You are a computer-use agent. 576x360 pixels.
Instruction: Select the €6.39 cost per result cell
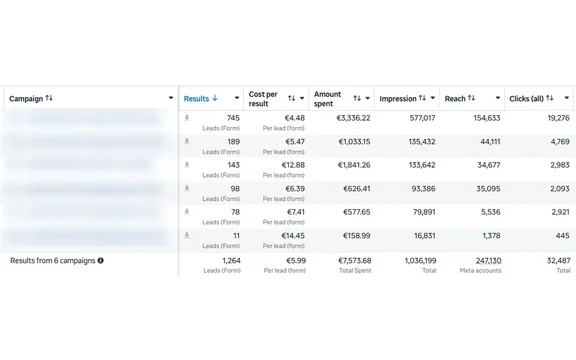pos(295,188)
